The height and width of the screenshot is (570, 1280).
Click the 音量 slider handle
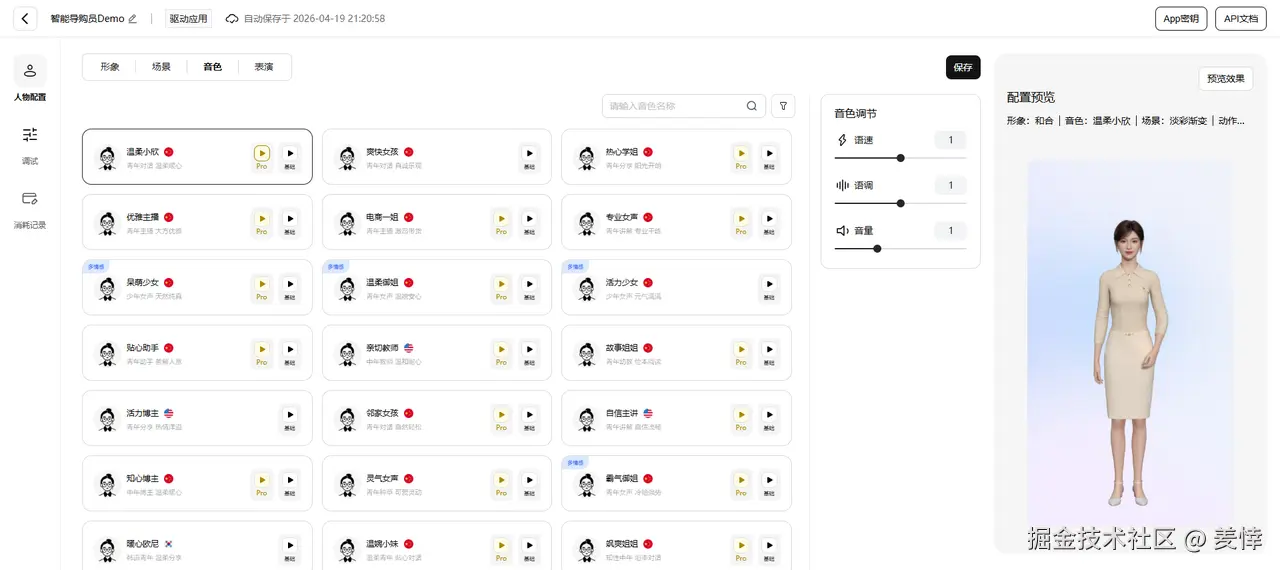[x=877, y=249]
